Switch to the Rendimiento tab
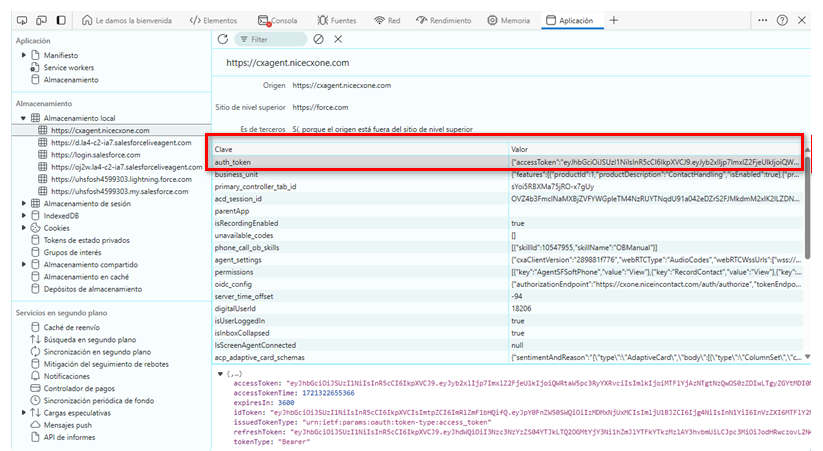823x451 pixels. tap(444, 20)
